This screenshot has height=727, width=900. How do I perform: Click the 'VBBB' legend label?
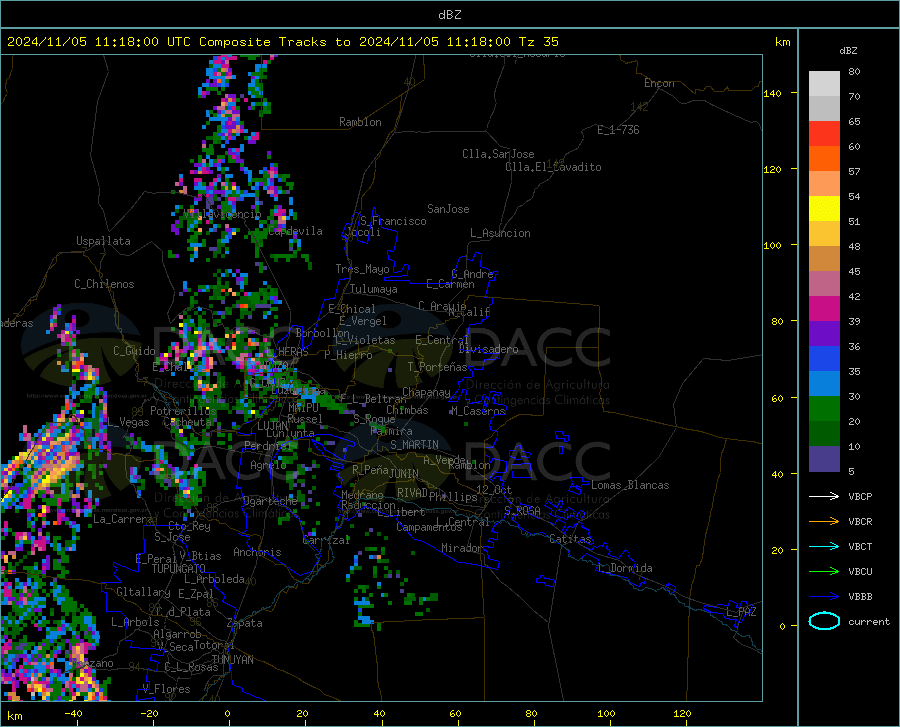[860, 597]
